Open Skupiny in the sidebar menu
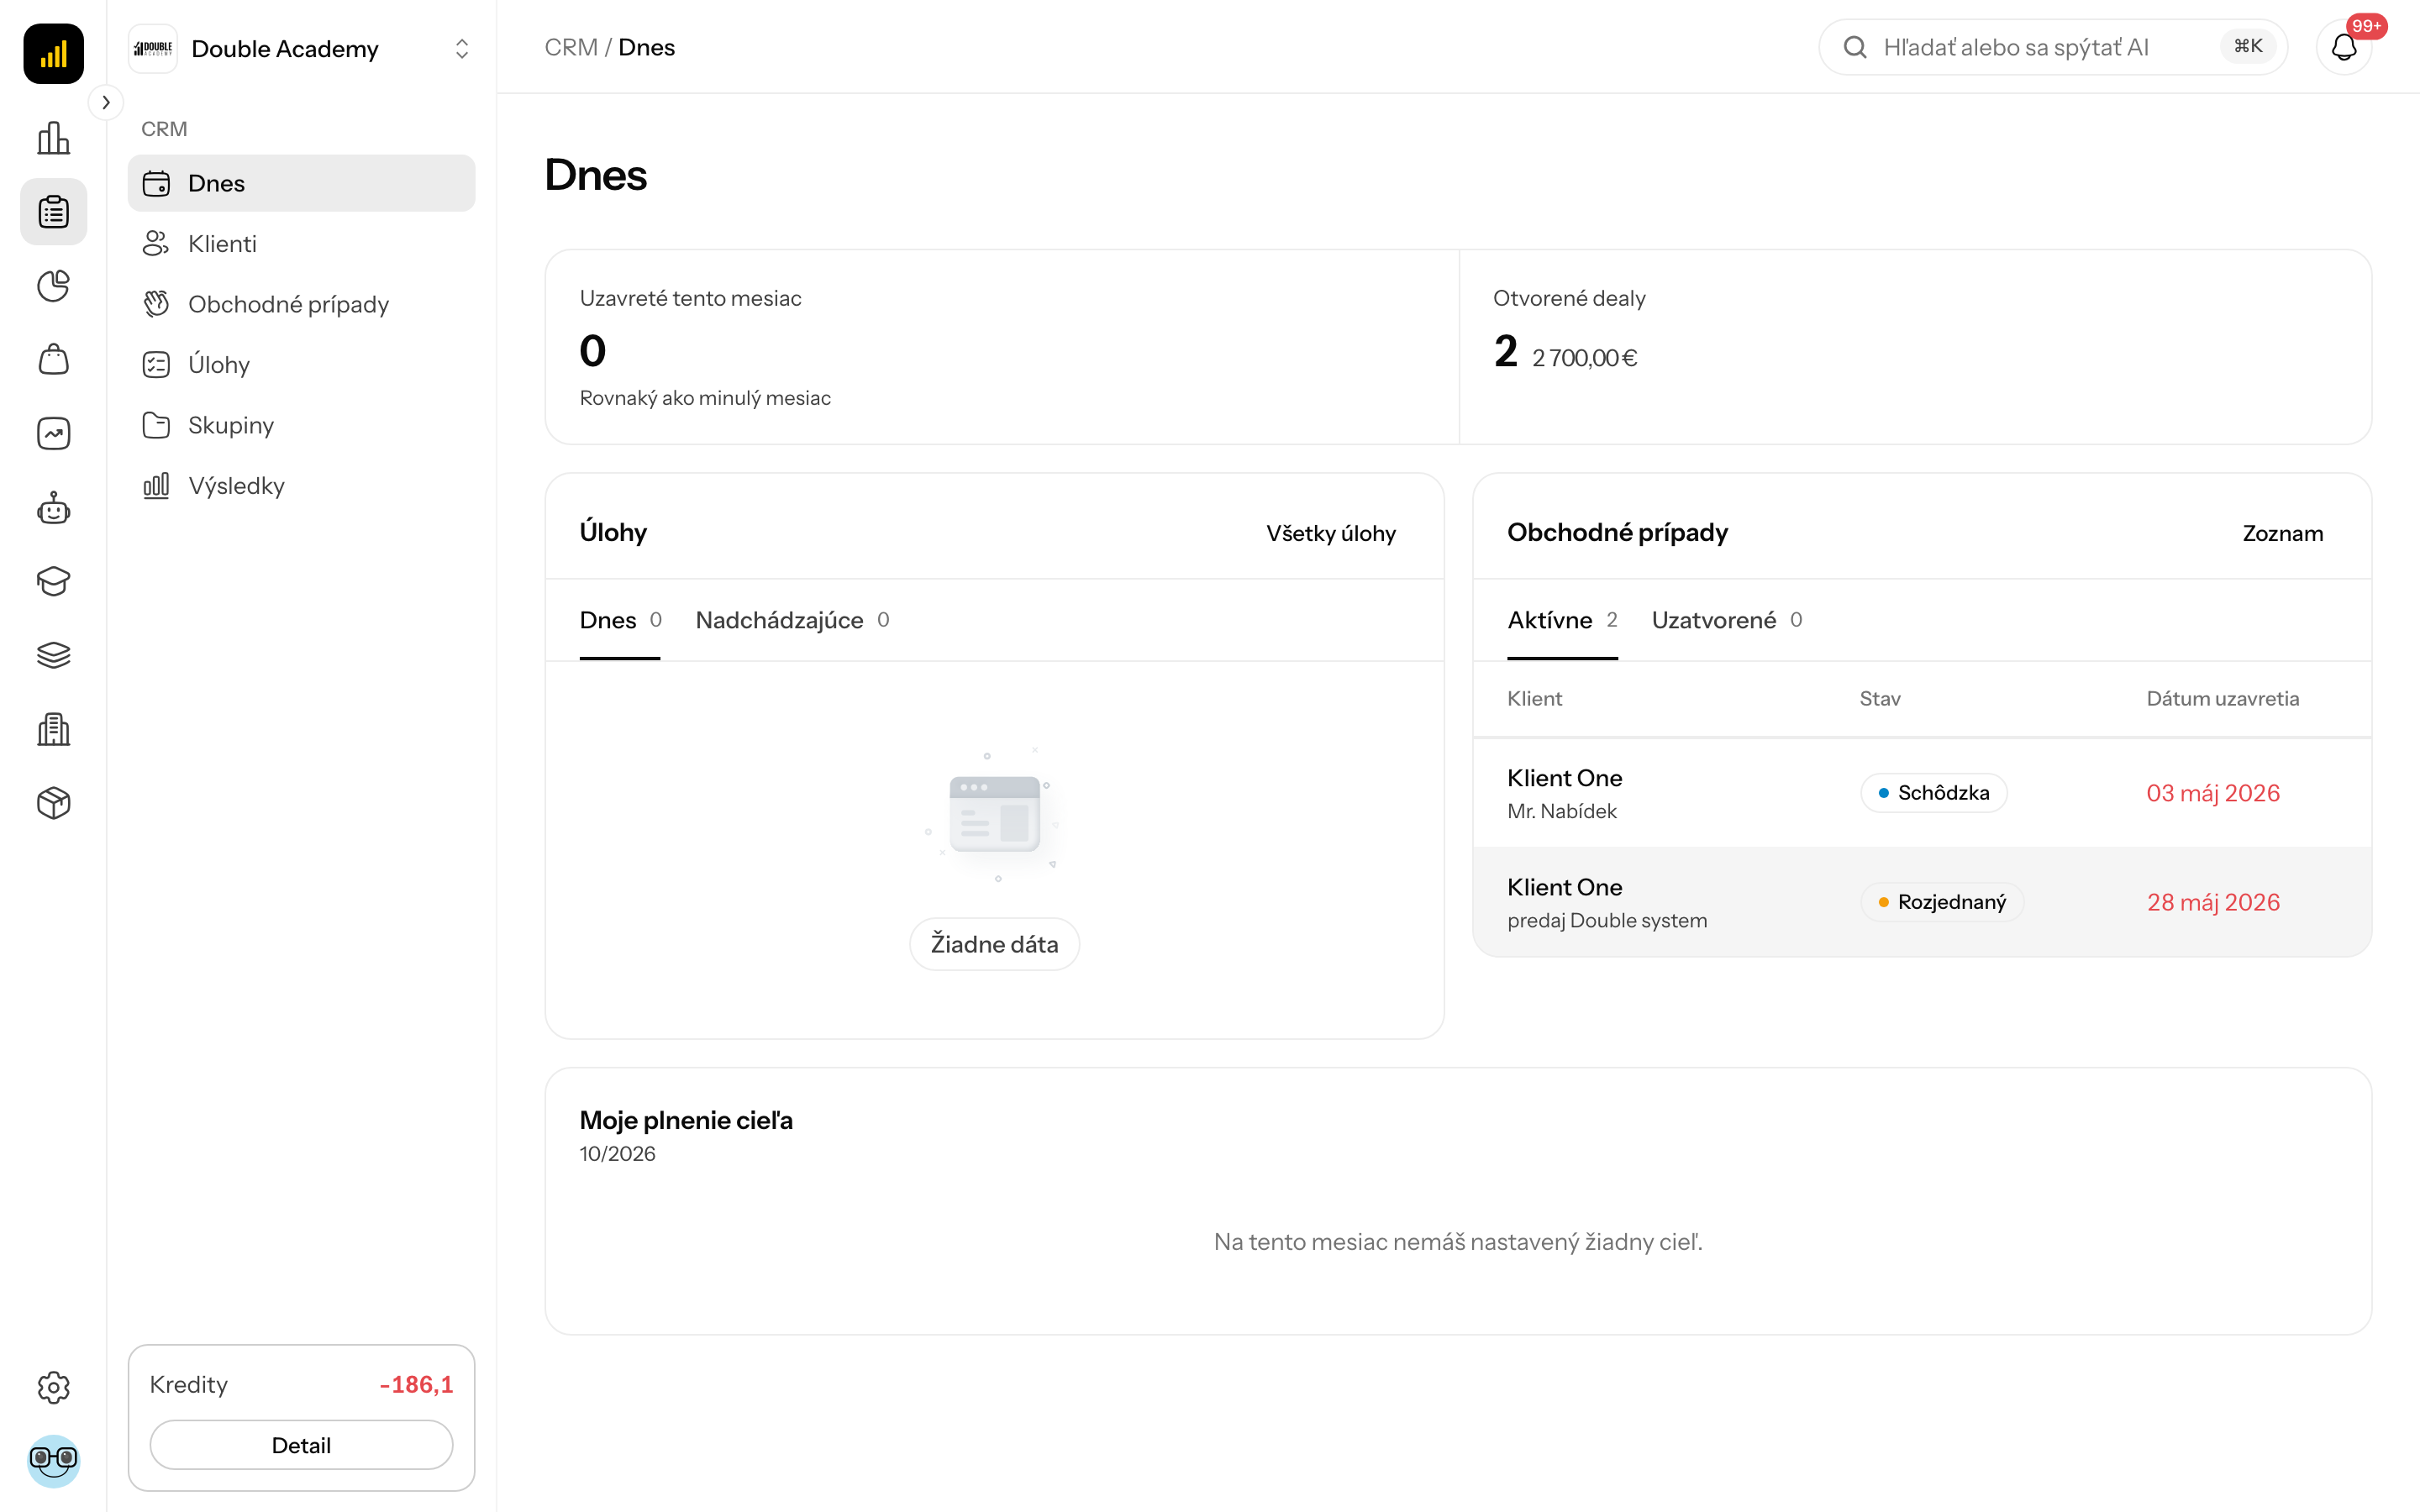 point(301,425)
